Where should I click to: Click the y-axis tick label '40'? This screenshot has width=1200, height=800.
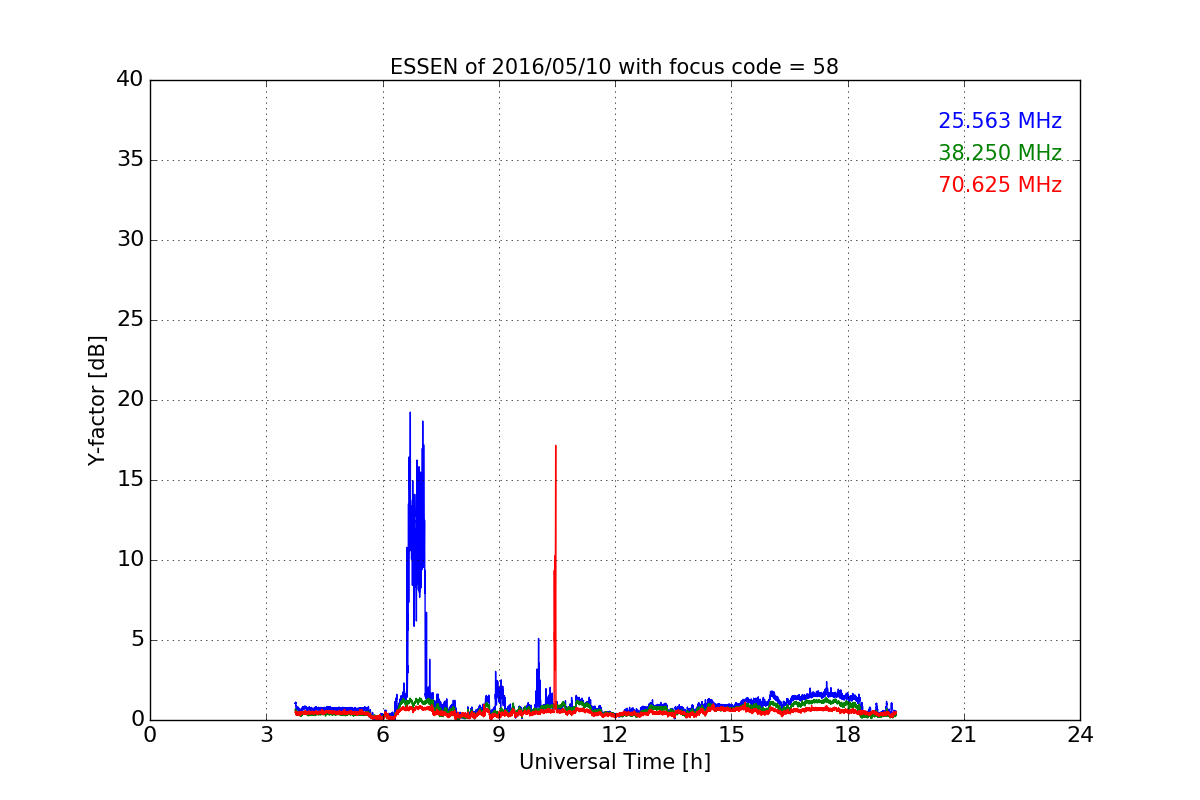[x=130, y=80]
